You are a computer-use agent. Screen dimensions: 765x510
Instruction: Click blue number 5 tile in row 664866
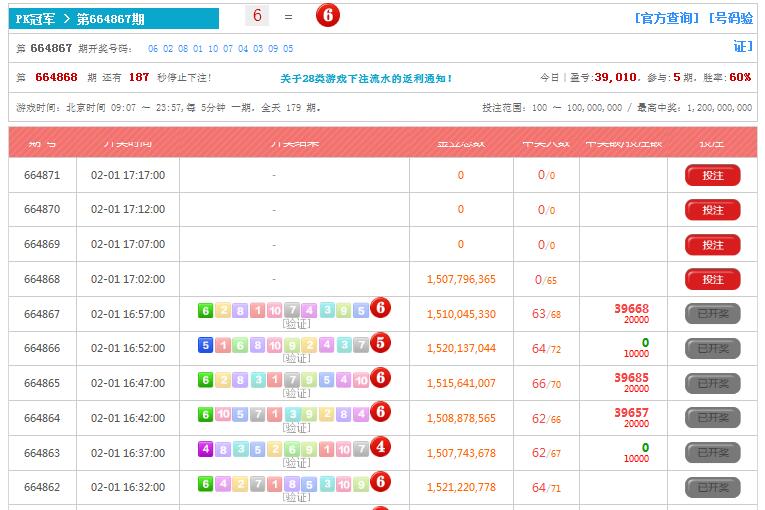[x=205, y=346]
